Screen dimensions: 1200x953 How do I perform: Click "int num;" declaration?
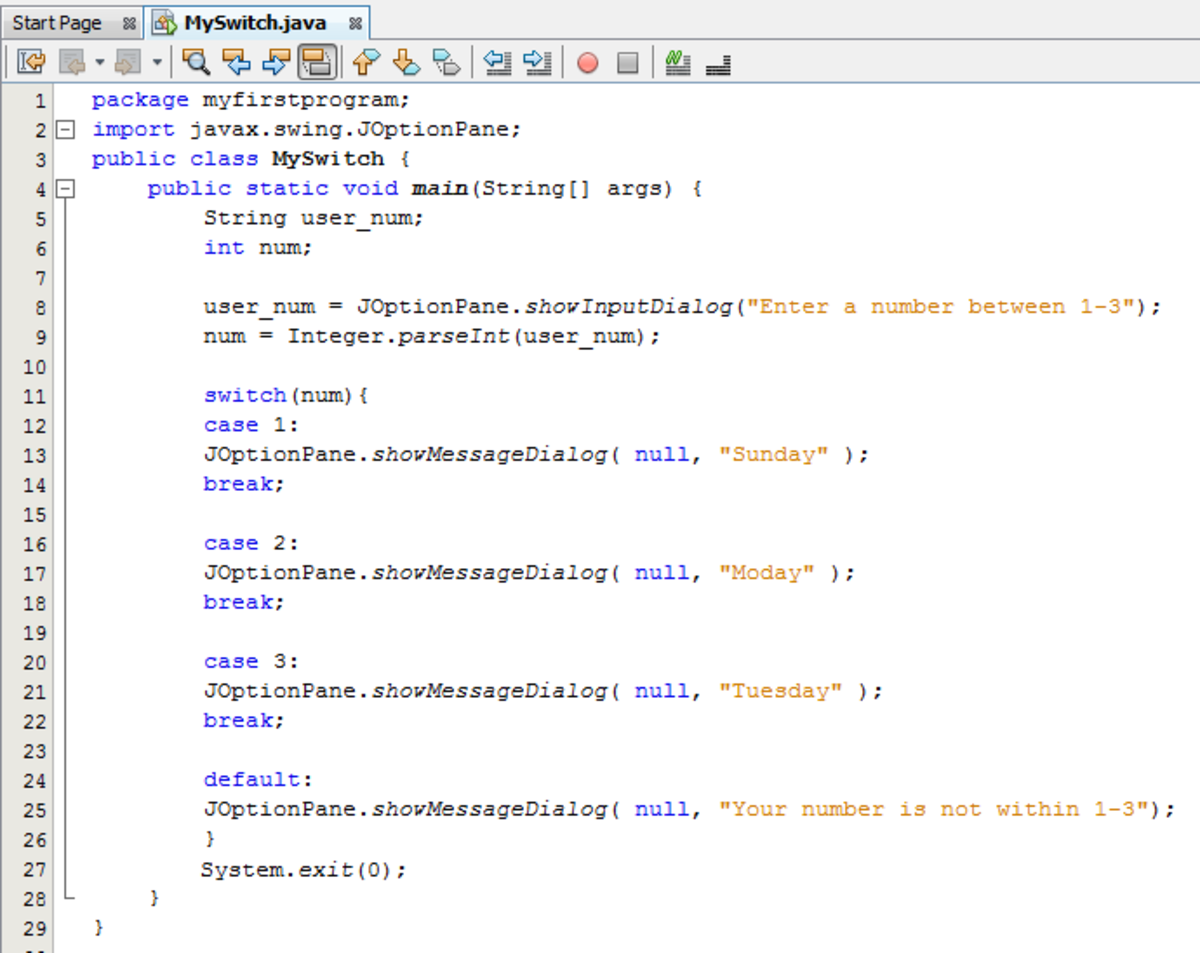point(258,247)
